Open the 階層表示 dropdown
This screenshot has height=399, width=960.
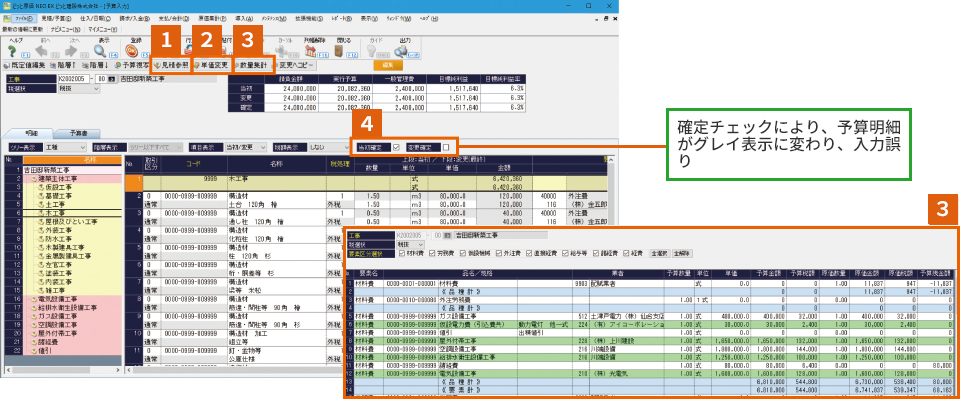click(x=156, y=147)
